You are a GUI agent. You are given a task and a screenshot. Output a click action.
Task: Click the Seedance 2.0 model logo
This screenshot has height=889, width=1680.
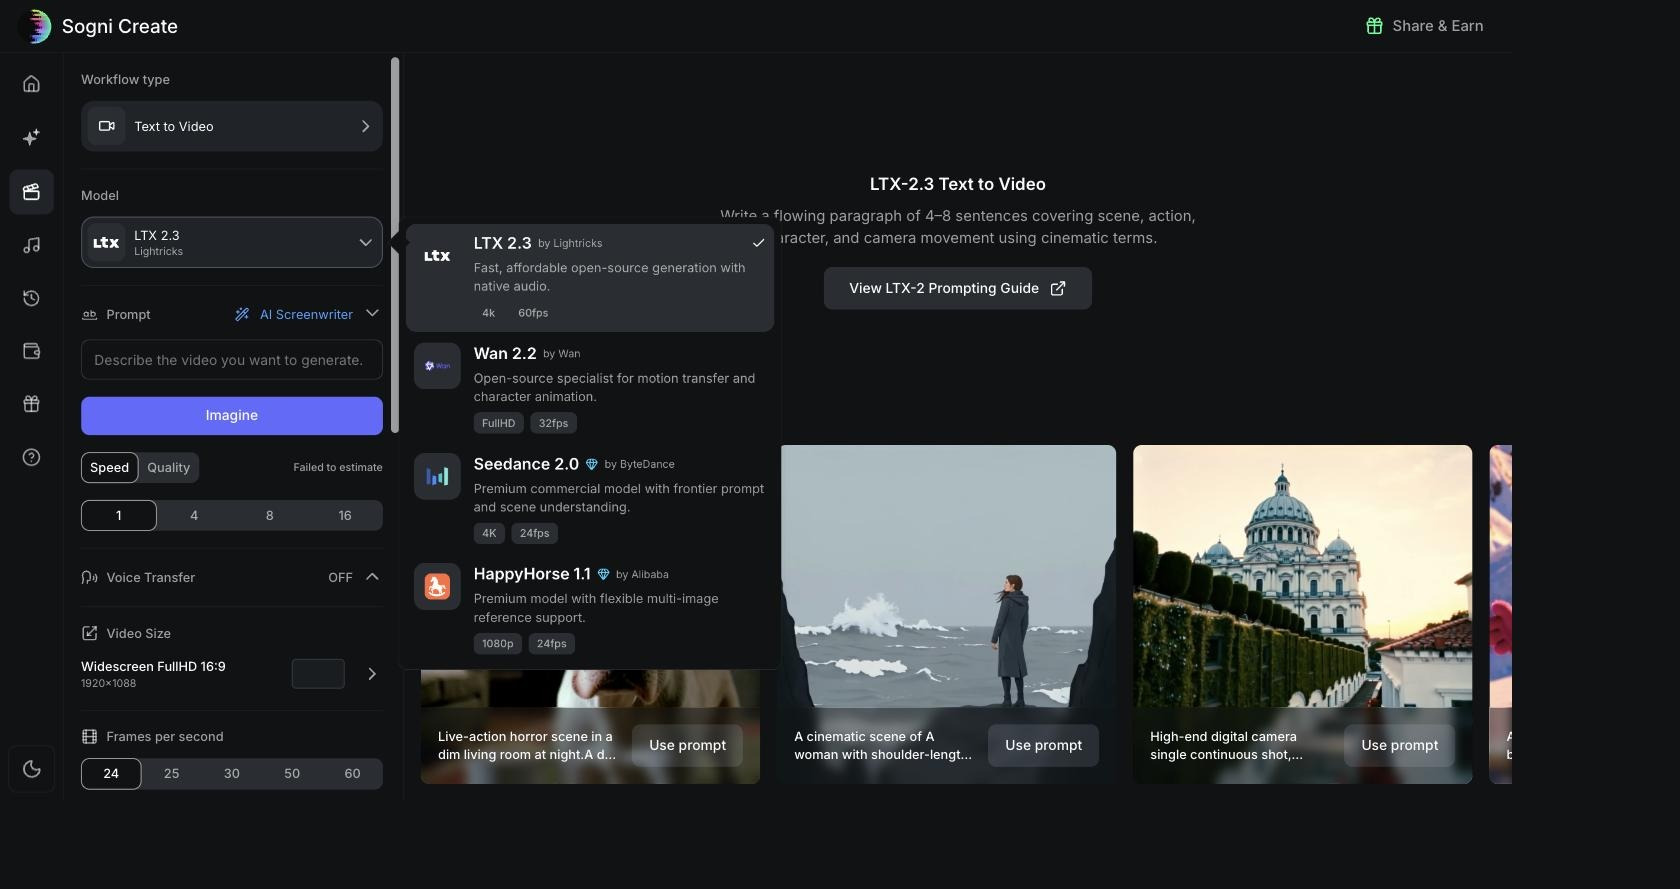tap(437, 476)
